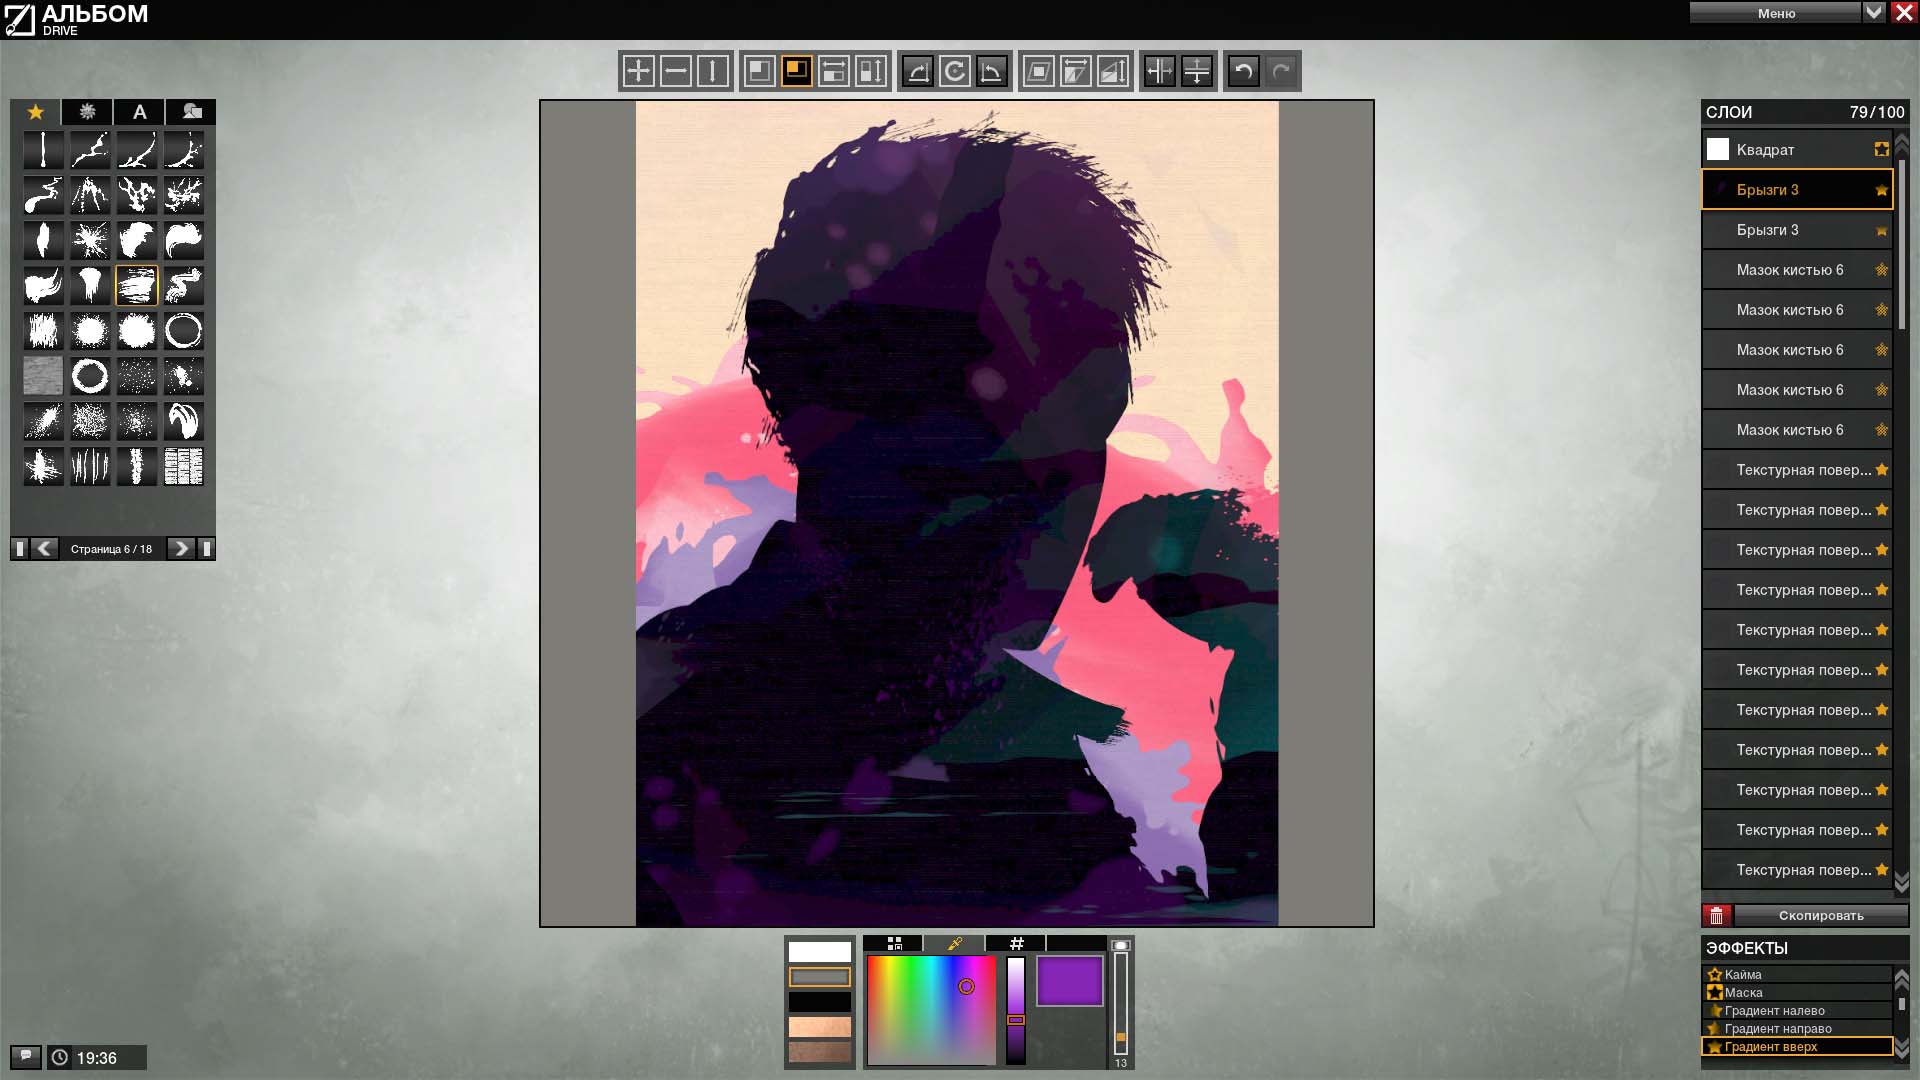1920x1080 pixels.
Task: Toggle the Маска effect star
Action: click(x=1714, y=992)
